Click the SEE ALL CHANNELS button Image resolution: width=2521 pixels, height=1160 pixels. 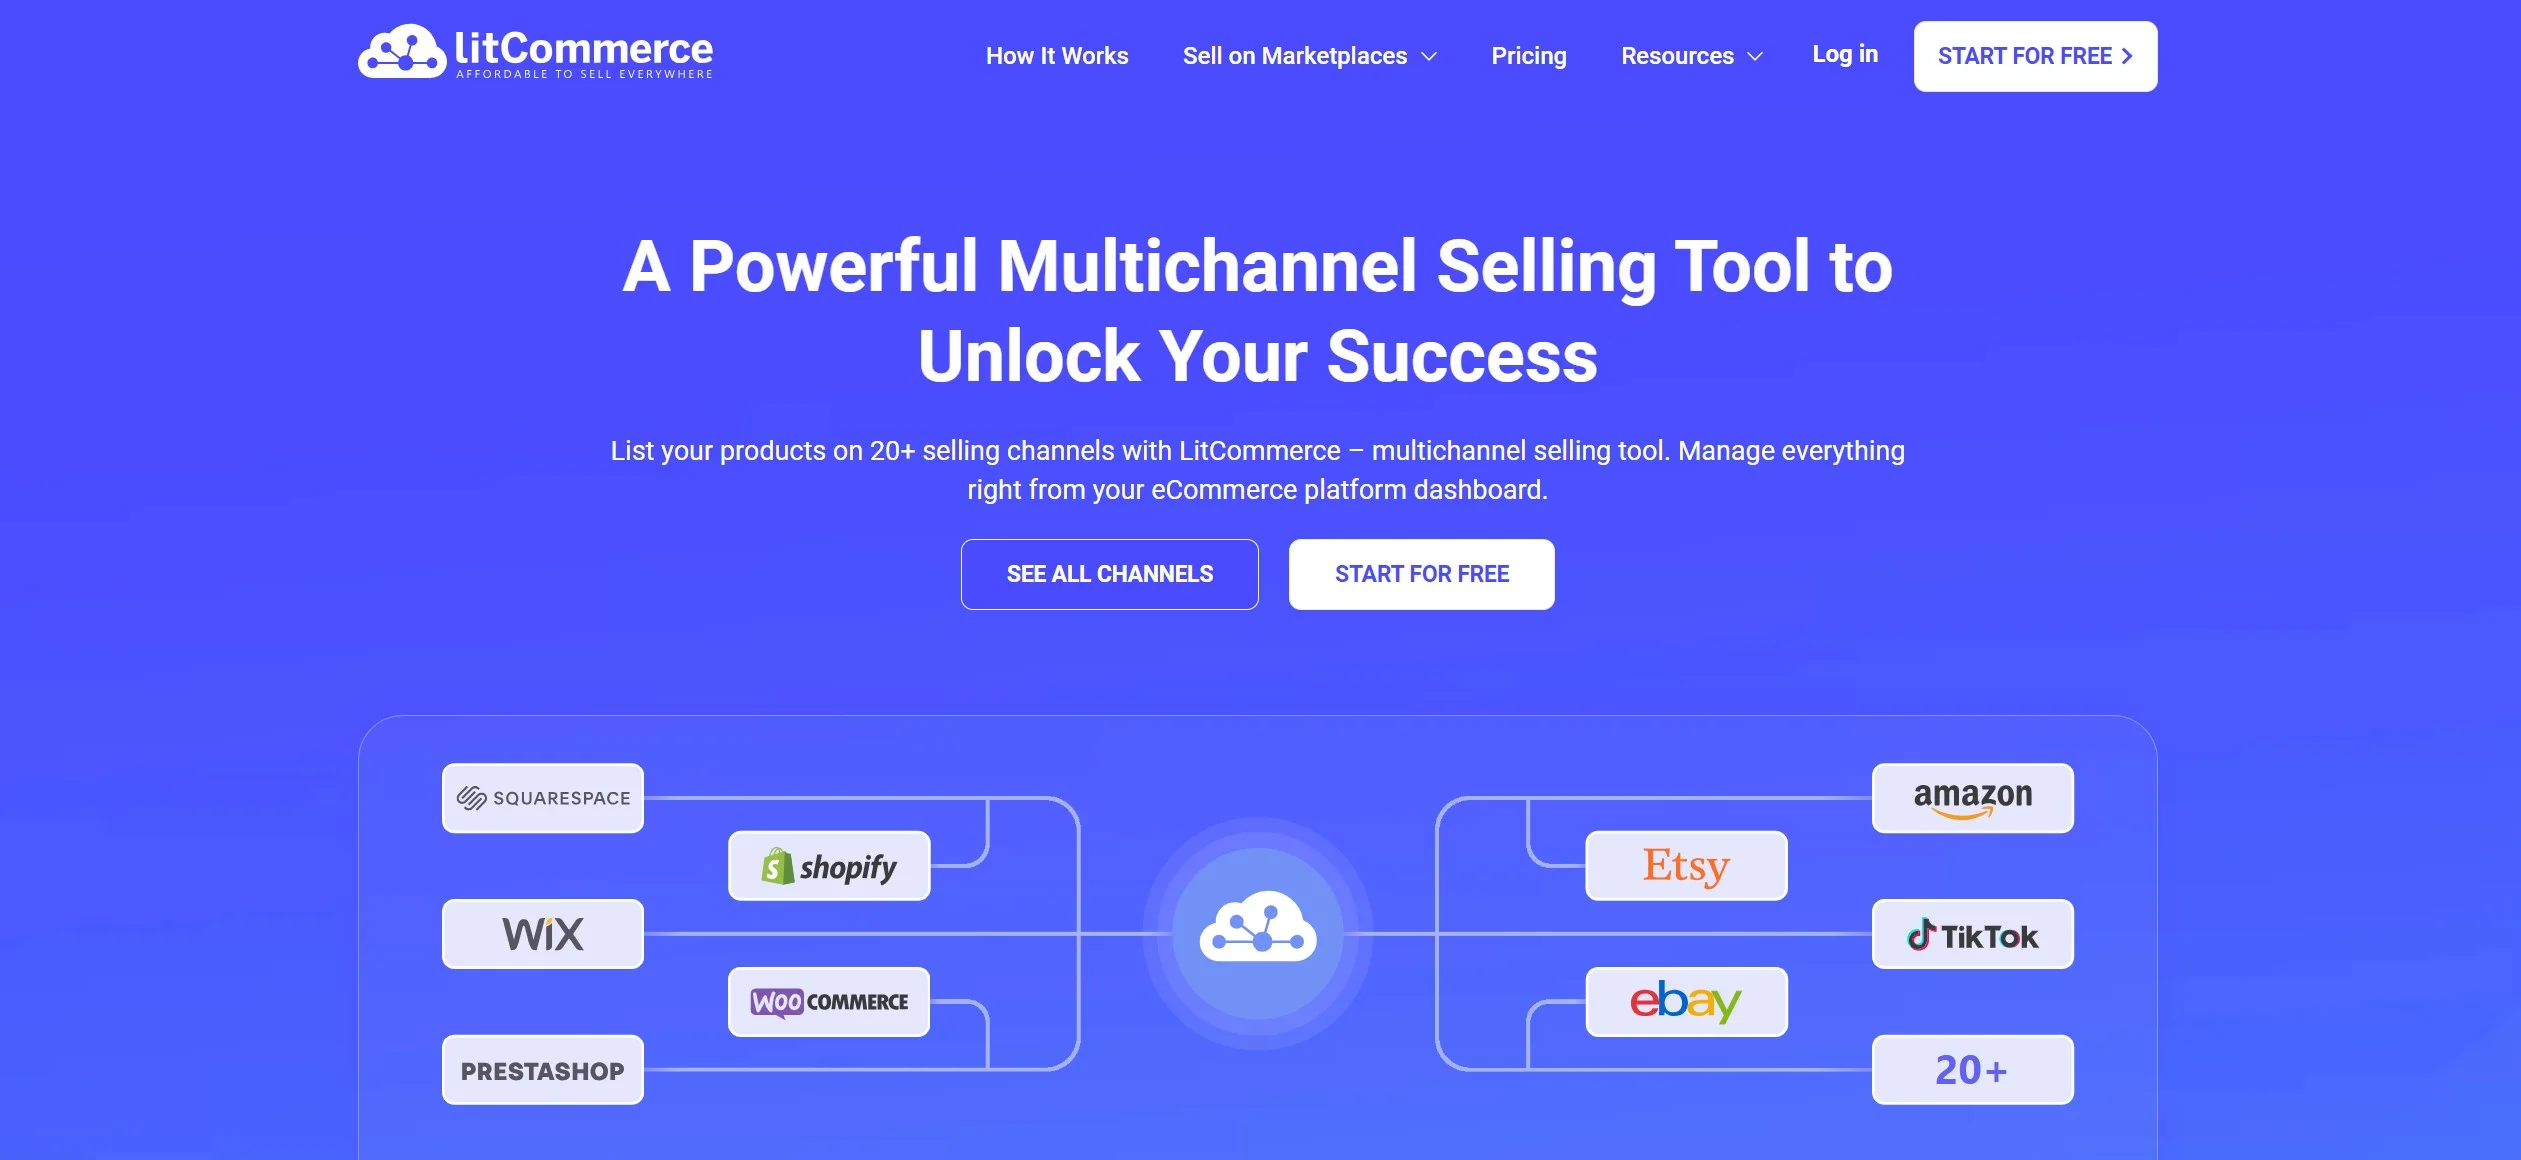point(1109,574)
